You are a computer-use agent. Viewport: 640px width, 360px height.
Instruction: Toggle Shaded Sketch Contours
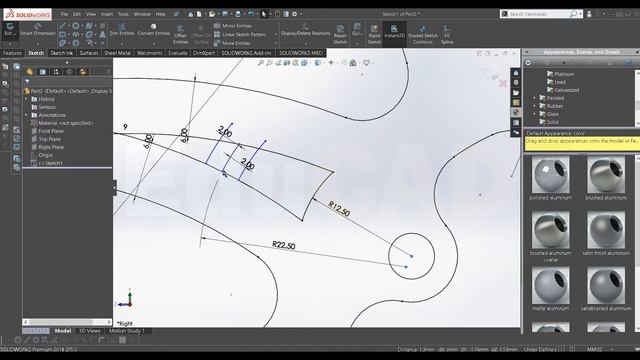[x=422, y=35]
